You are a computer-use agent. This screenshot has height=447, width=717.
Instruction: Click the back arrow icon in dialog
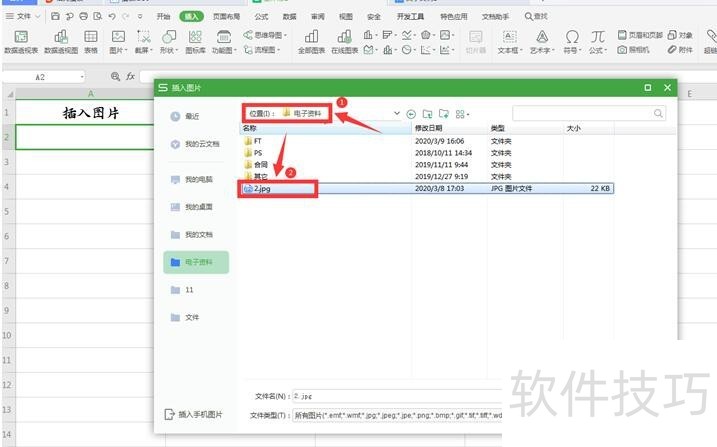pyautogui.click(x=411, y=114)
